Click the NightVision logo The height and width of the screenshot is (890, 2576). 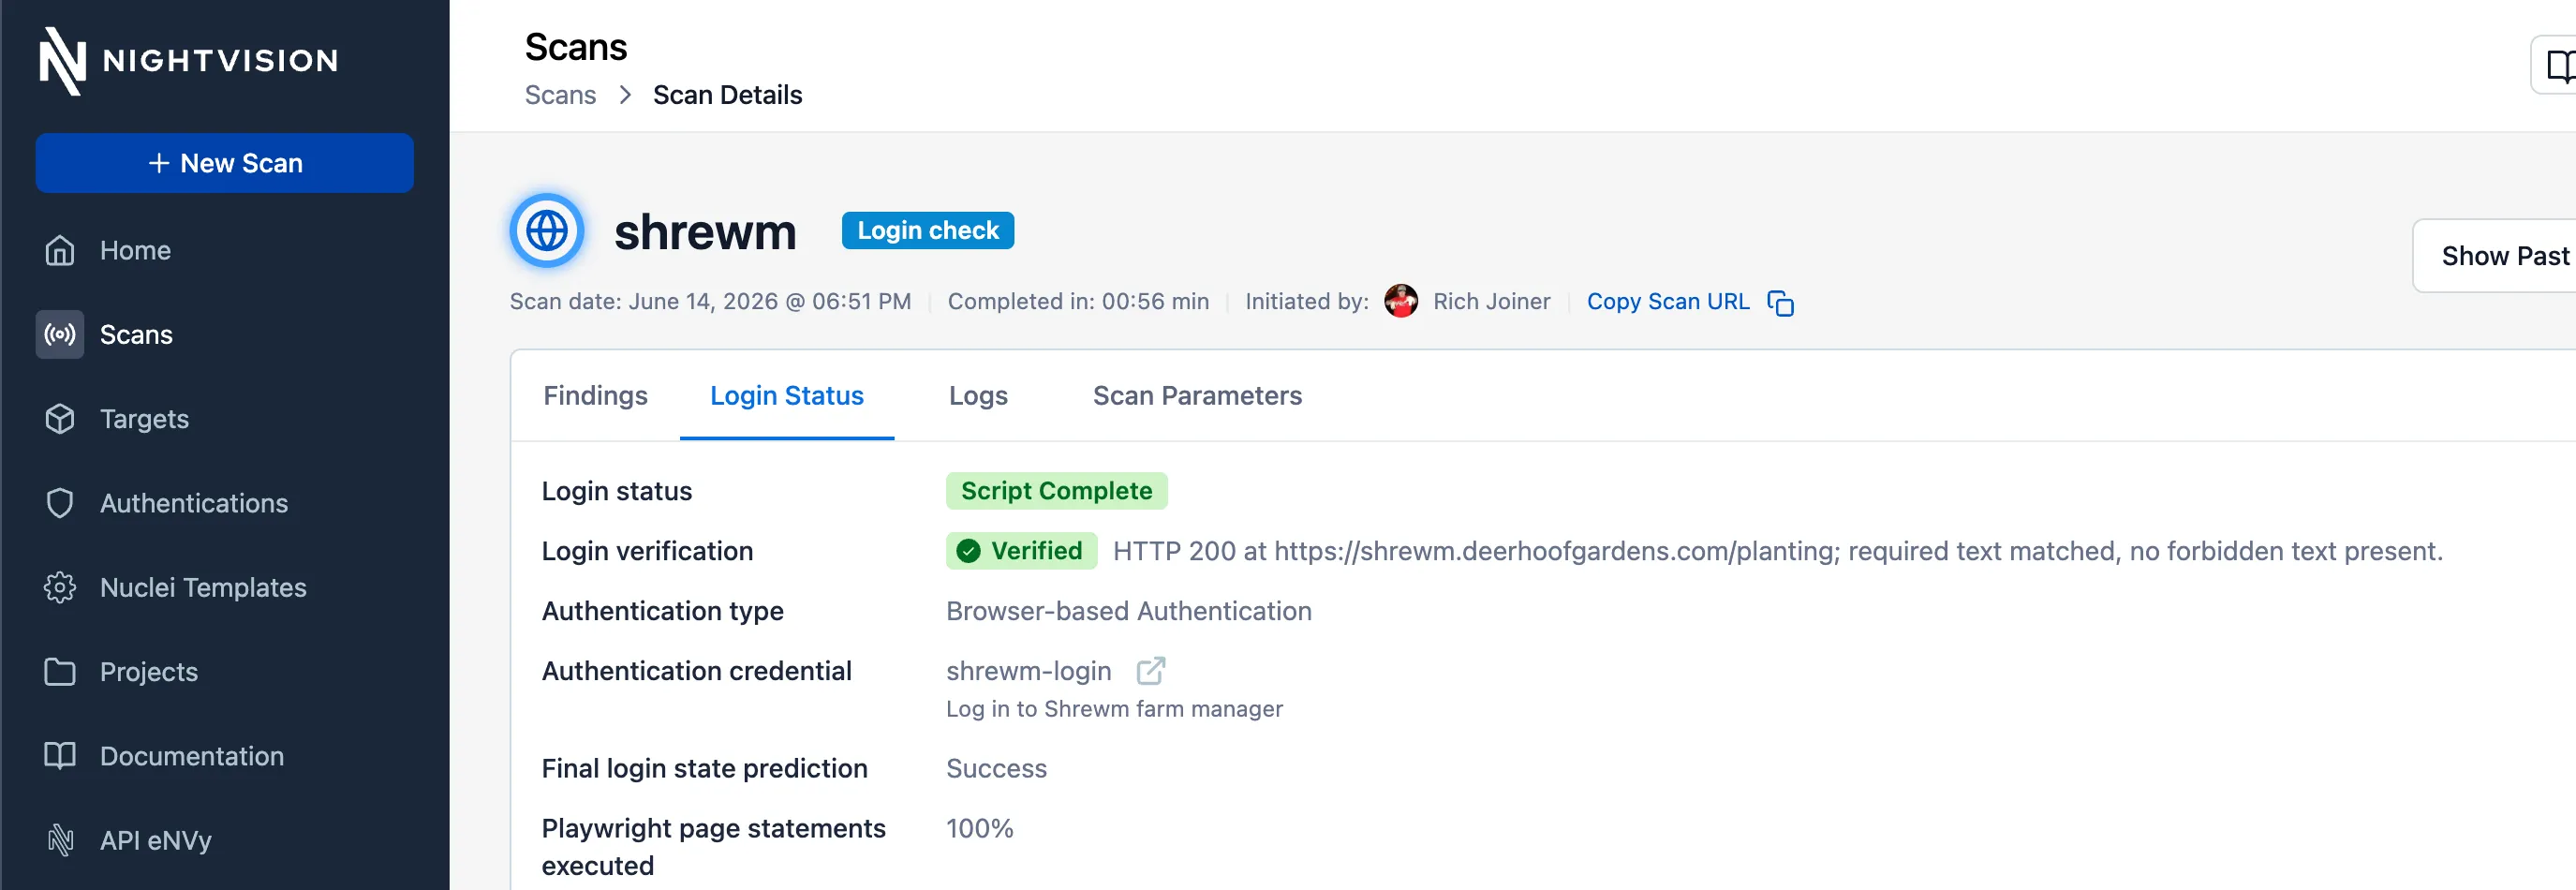coord(189,60)
